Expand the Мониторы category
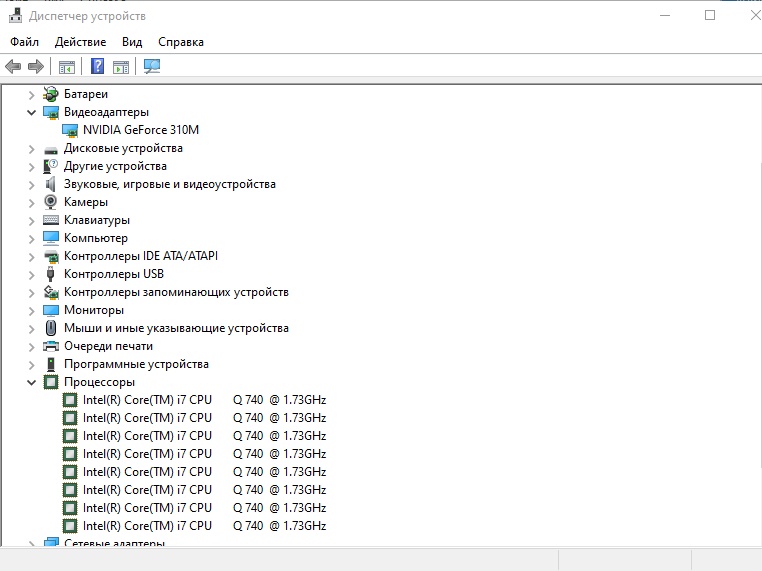The image size is (762, 571). pyautogui.click(x=32, y=311)
